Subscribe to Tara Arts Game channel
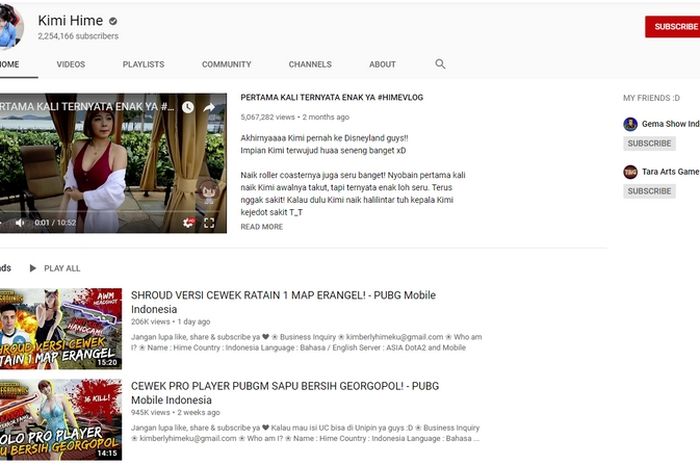The height and width of the screenshot is (465, 700). point(649,191)
